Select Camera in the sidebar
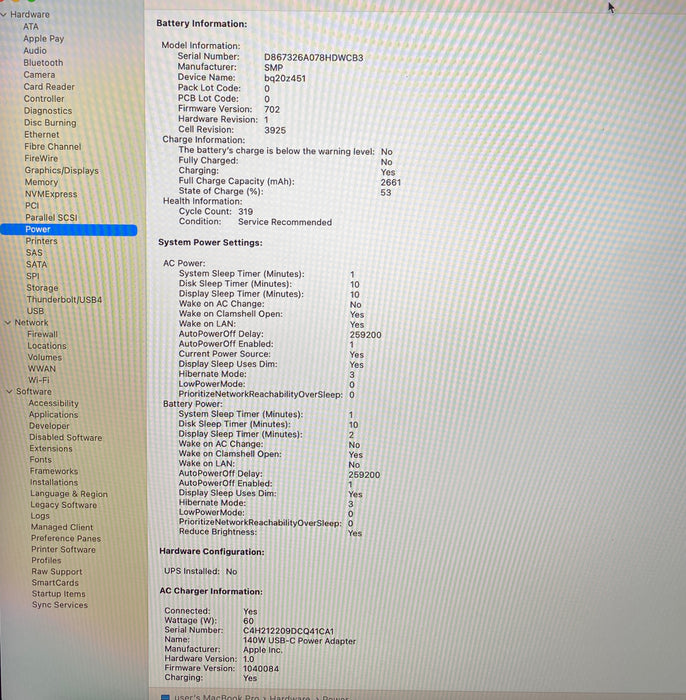 tap(39, 75)
